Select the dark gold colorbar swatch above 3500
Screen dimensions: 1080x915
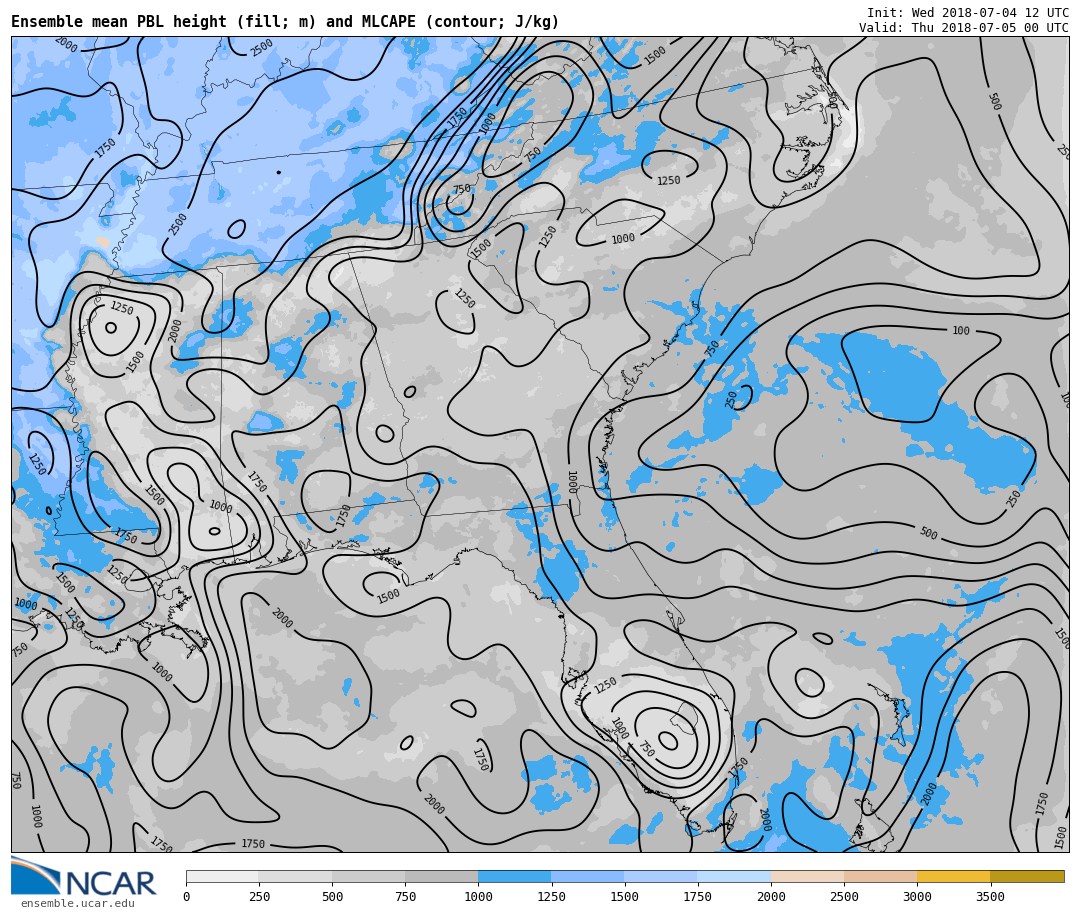(1027, 876)
